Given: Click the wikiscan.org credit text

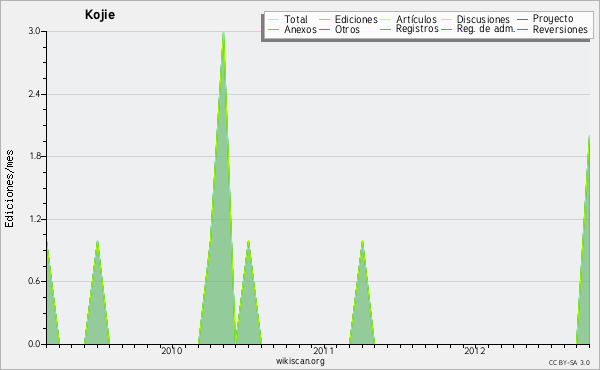Looking at the screenshot, I should coord(300,361).
